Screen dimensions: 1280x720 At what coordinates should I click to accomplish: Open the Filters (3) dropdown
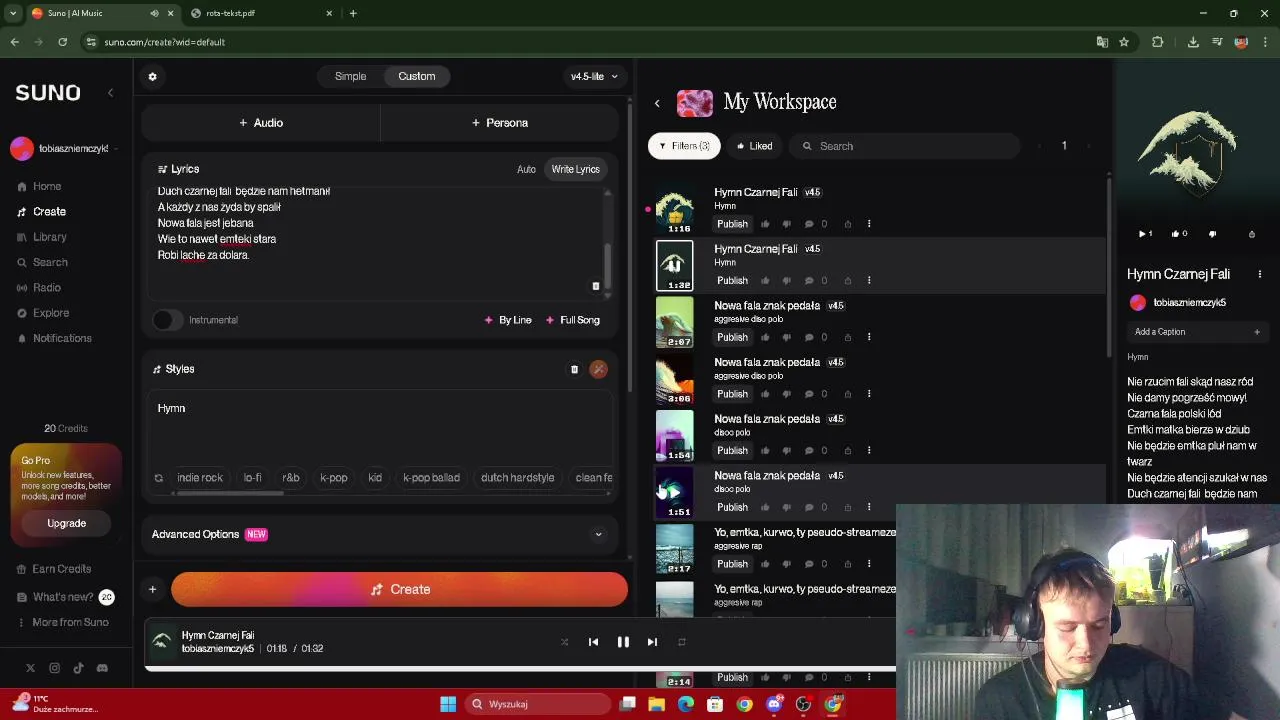pos(685,146)
